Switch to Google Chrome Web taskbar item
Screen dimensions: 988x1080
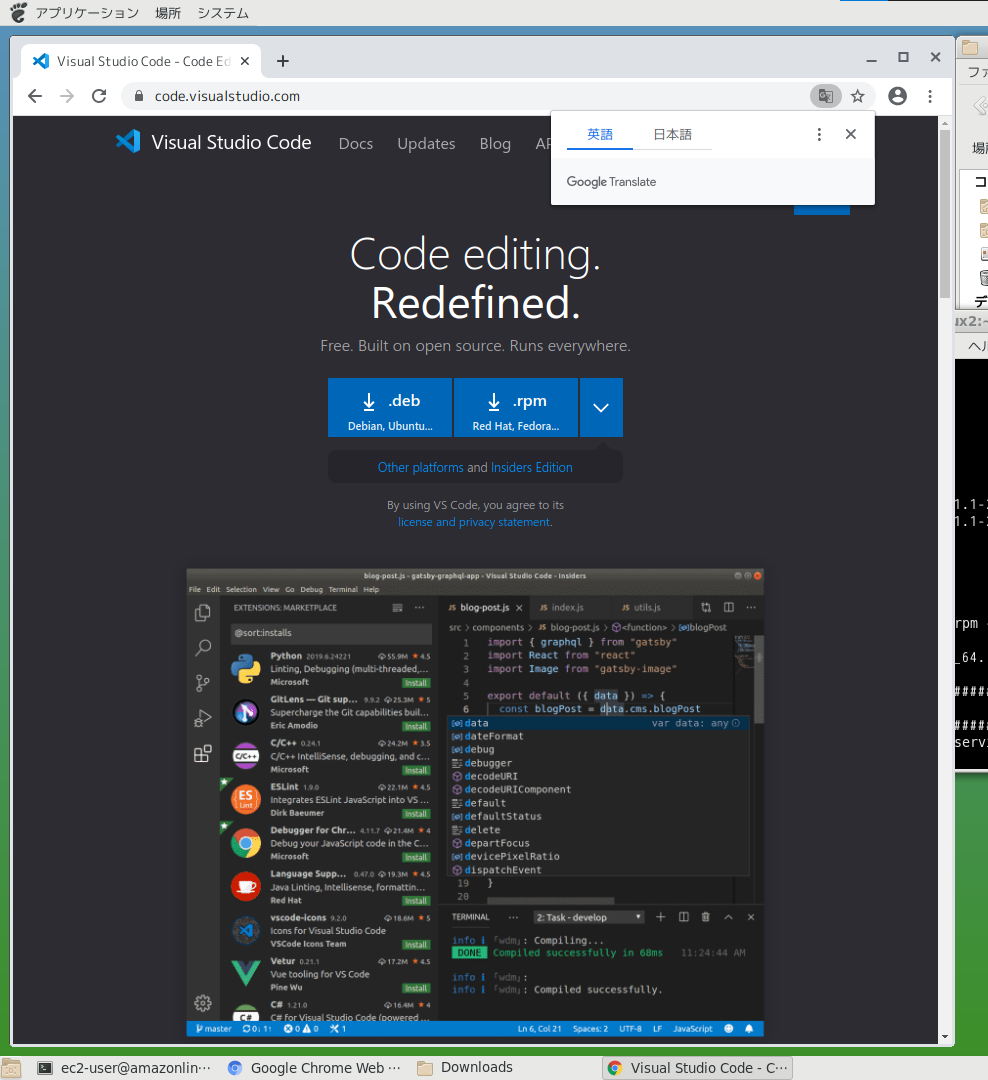pyautogui.click(x=314, y=1068)
